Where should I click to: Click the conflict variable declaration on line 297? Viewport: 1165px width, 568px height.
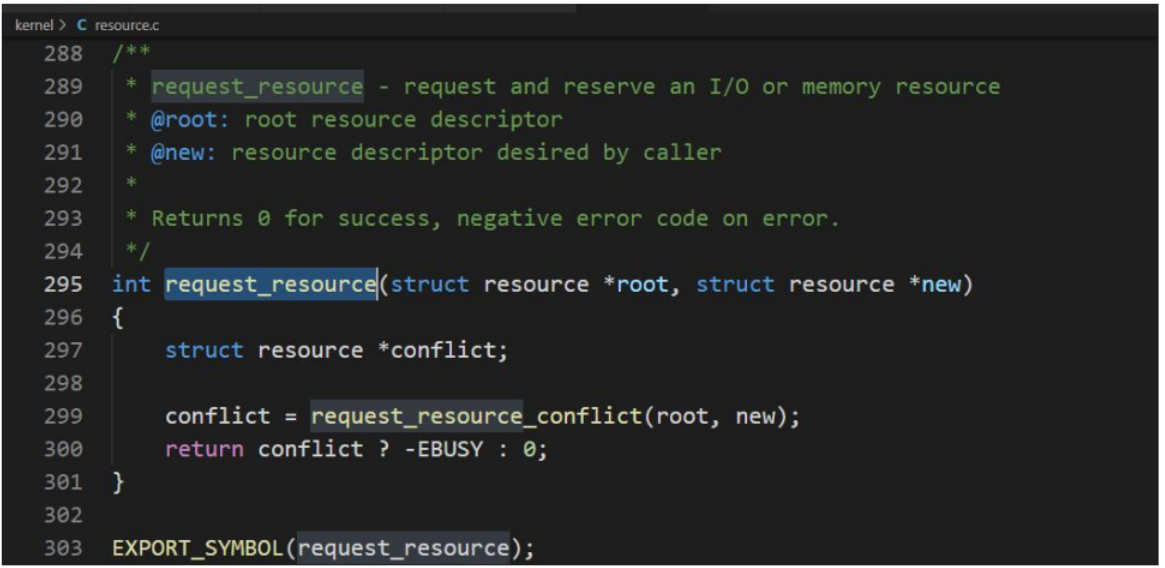click(443, 350)
